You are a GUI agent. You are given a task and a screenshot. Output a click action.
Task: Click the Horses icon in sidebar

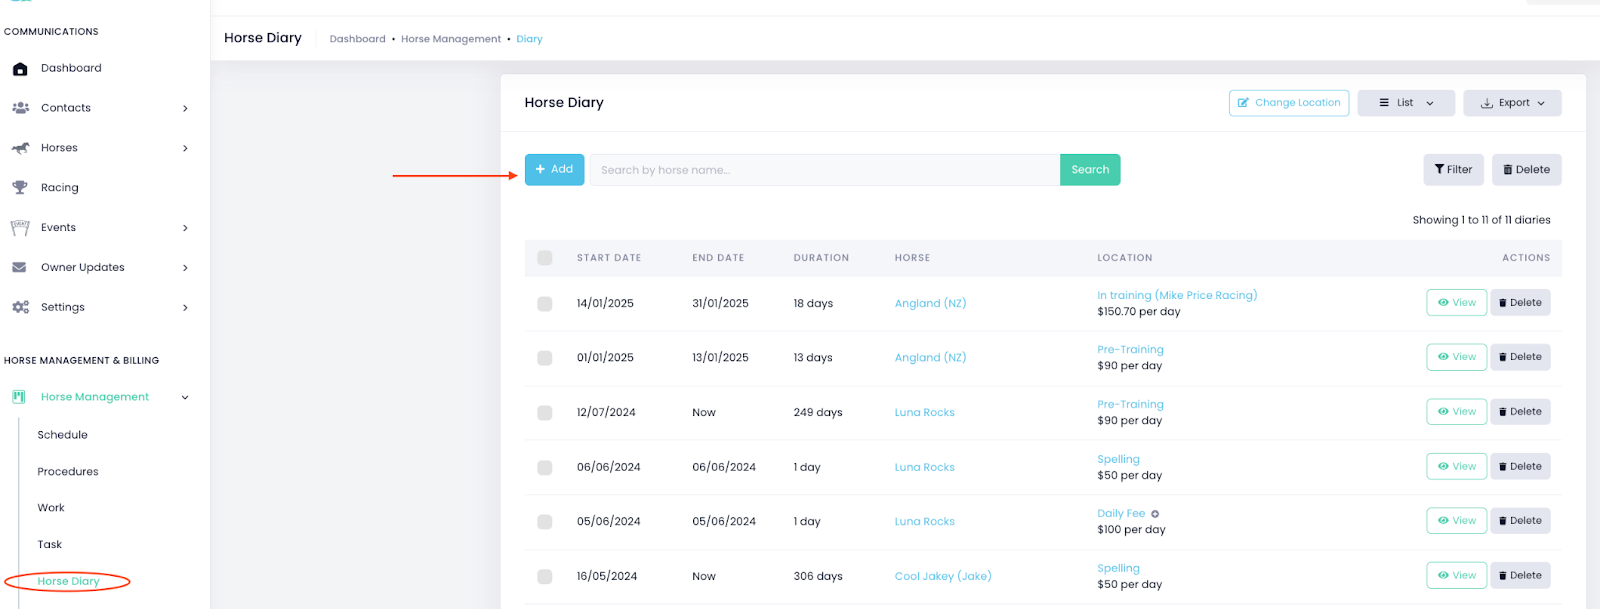tap(20, 148)
